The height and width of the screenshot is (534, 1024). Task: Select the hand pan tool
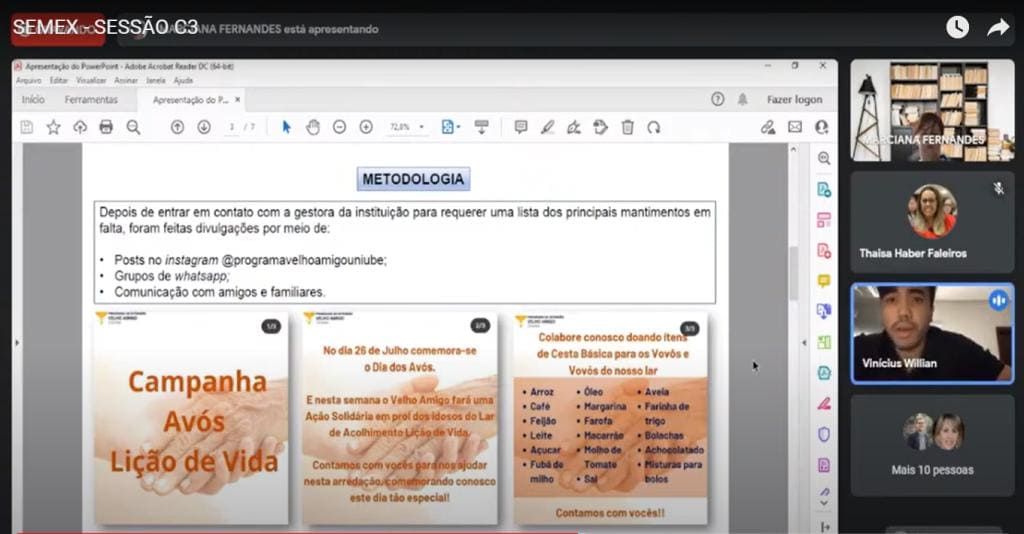(x=313, y=127)
